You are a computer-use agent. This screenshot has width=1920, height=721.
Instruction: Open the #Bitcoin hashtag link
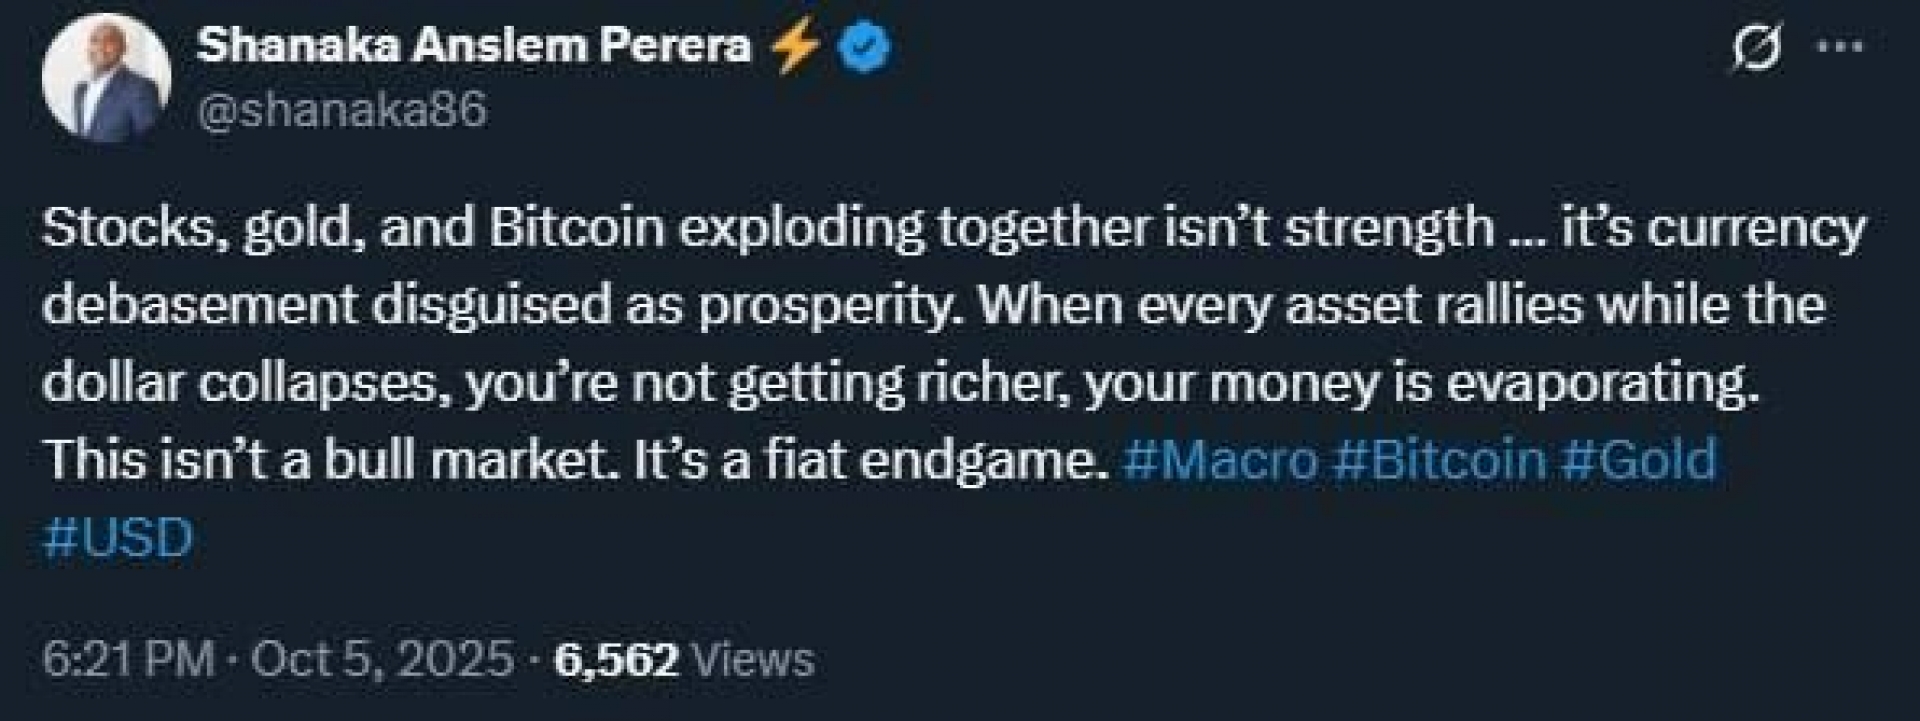click(1440, 460)
